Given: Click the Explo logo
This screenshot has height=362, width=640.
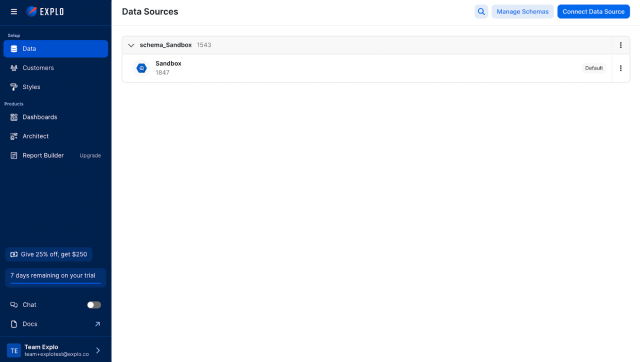Looking at the screenshot, I should point(45,11).
